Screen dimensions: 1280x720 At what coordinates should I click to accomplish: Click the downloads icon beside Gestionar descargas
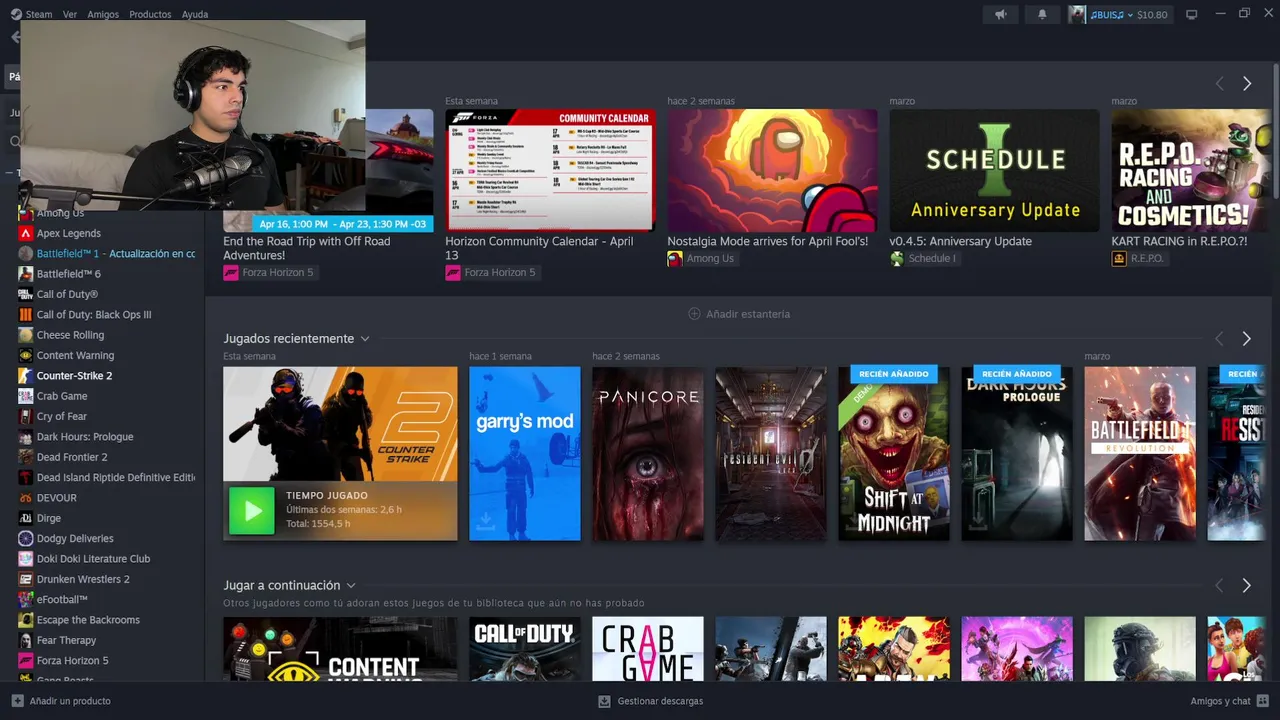(604, 701)
